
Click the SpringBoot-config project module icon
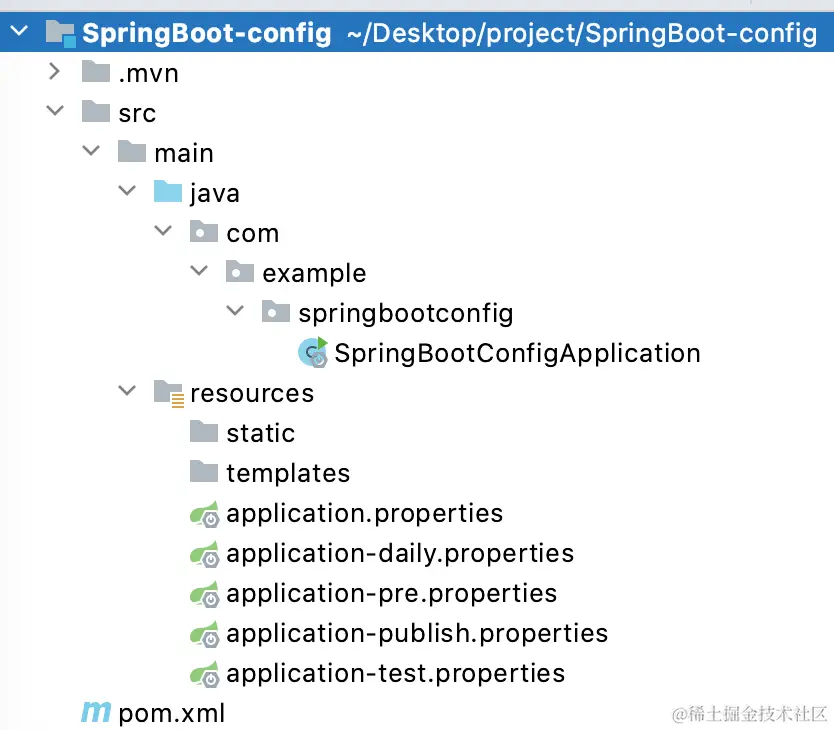pyautogui.click(x=60, y=34)
